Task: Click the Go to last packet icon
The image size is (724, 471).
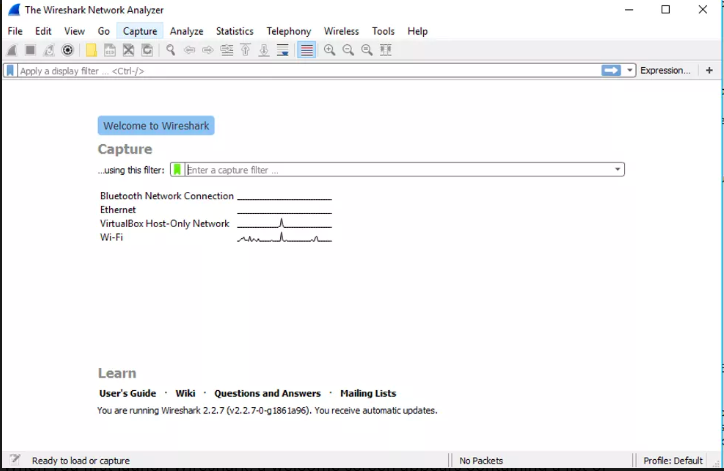Action: (264, 50)
